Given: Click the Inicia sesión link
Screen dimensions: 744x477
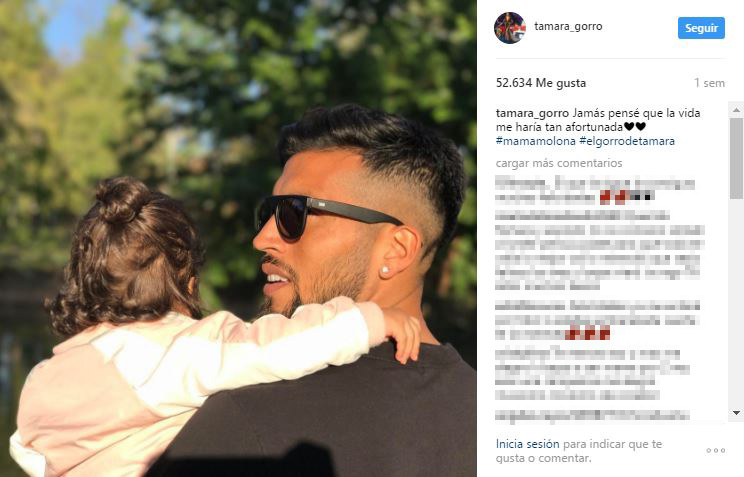Looking at the screenshot, I should [528, 444].
